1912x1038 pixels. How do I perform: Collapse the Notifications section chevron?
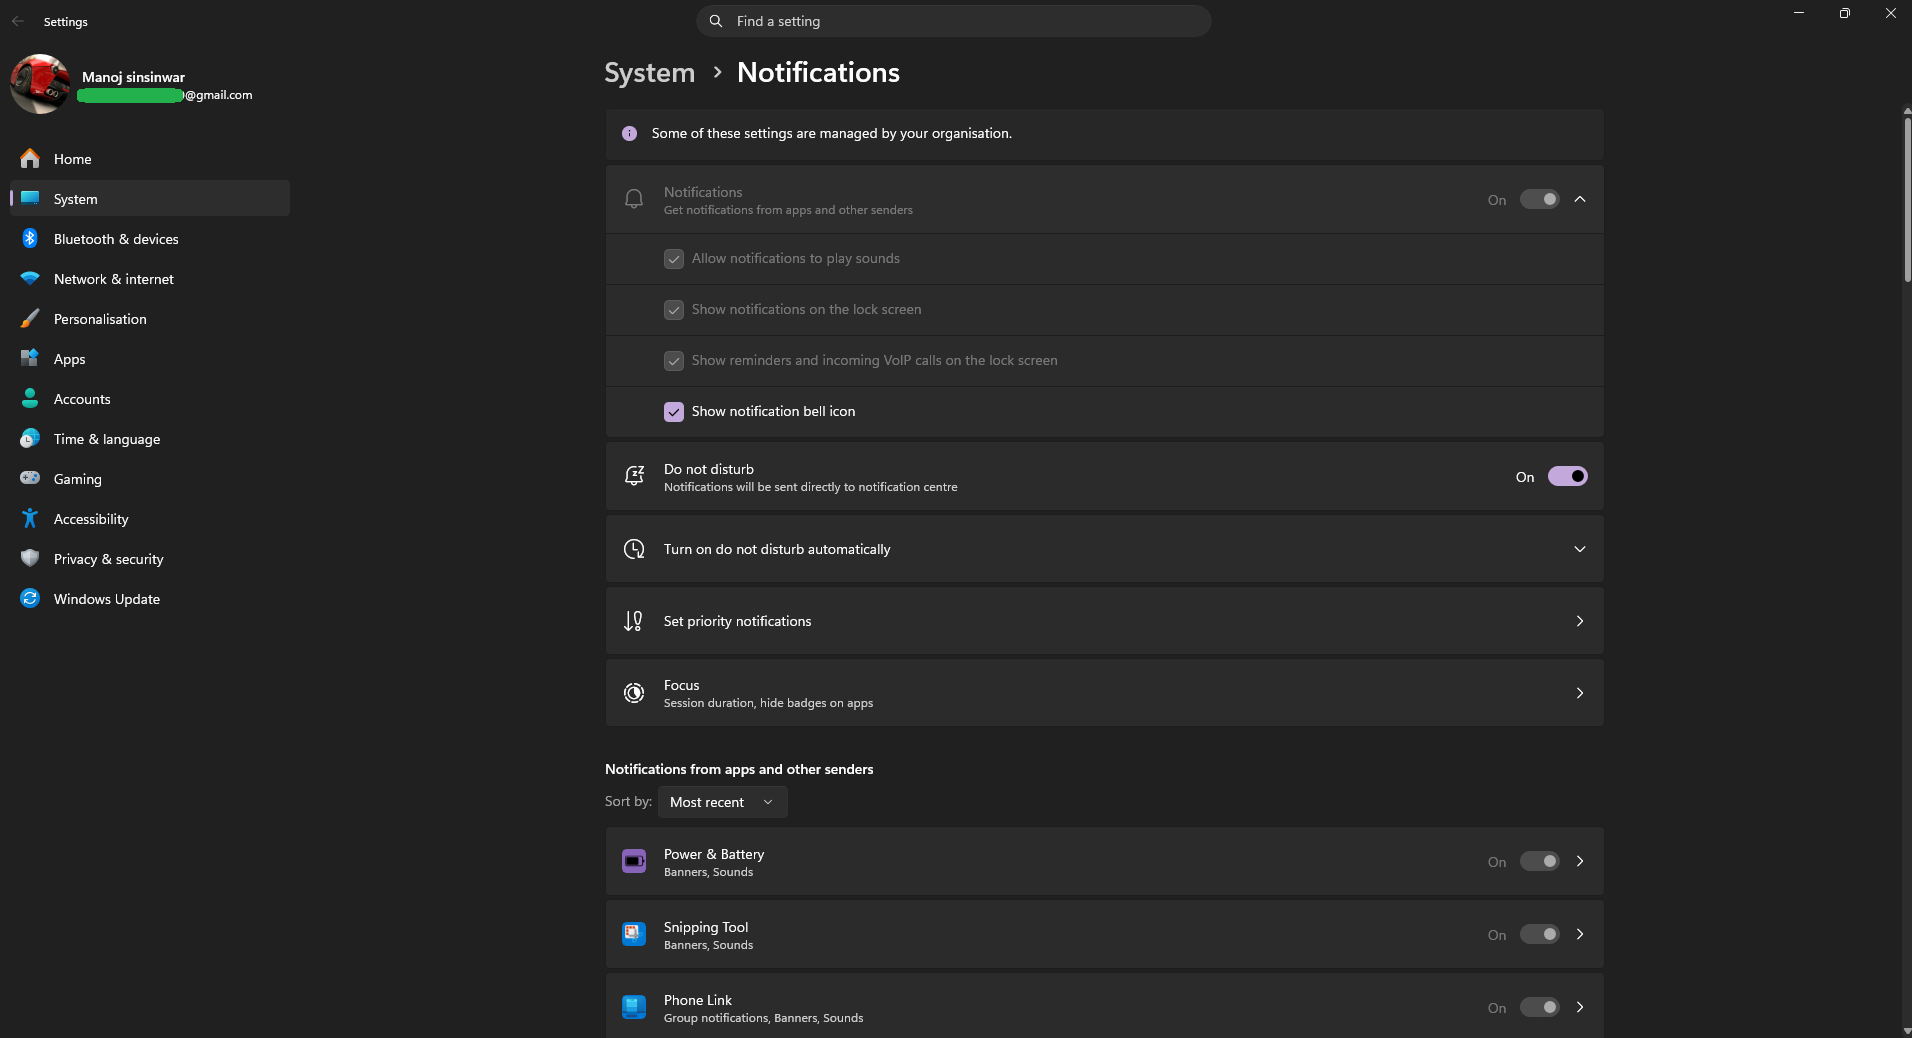click(1580, 200)
